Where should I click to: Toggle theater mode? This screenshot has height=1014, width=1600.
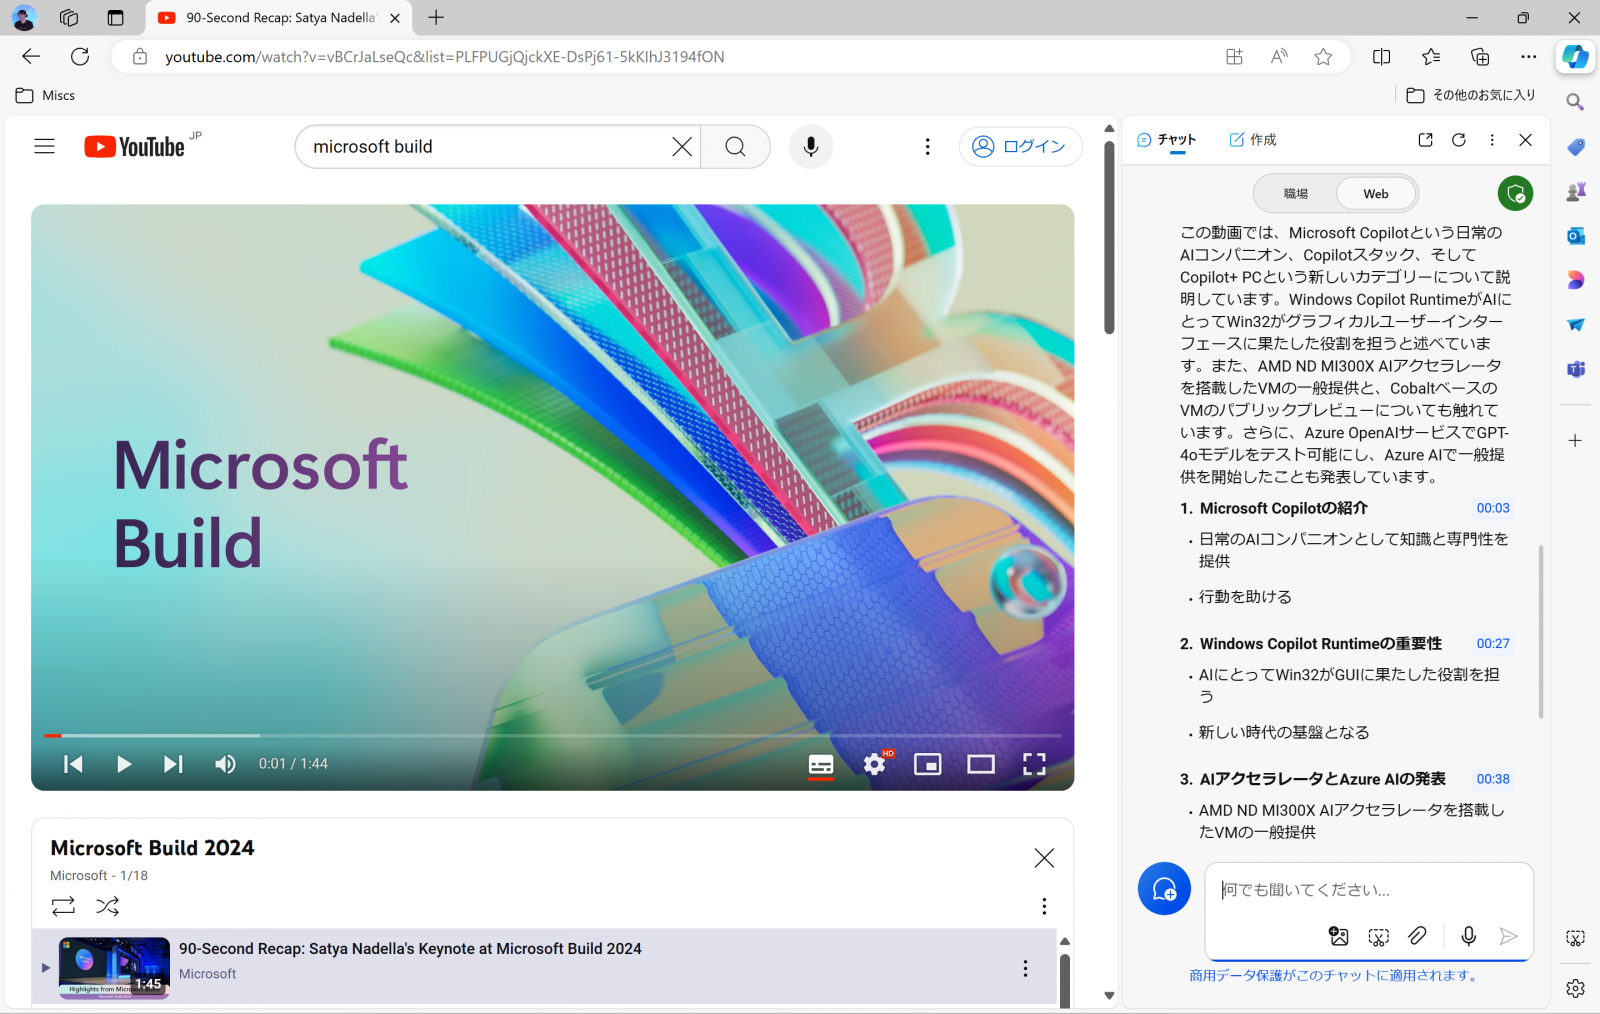pyautogui.click(x=981, y=764)
